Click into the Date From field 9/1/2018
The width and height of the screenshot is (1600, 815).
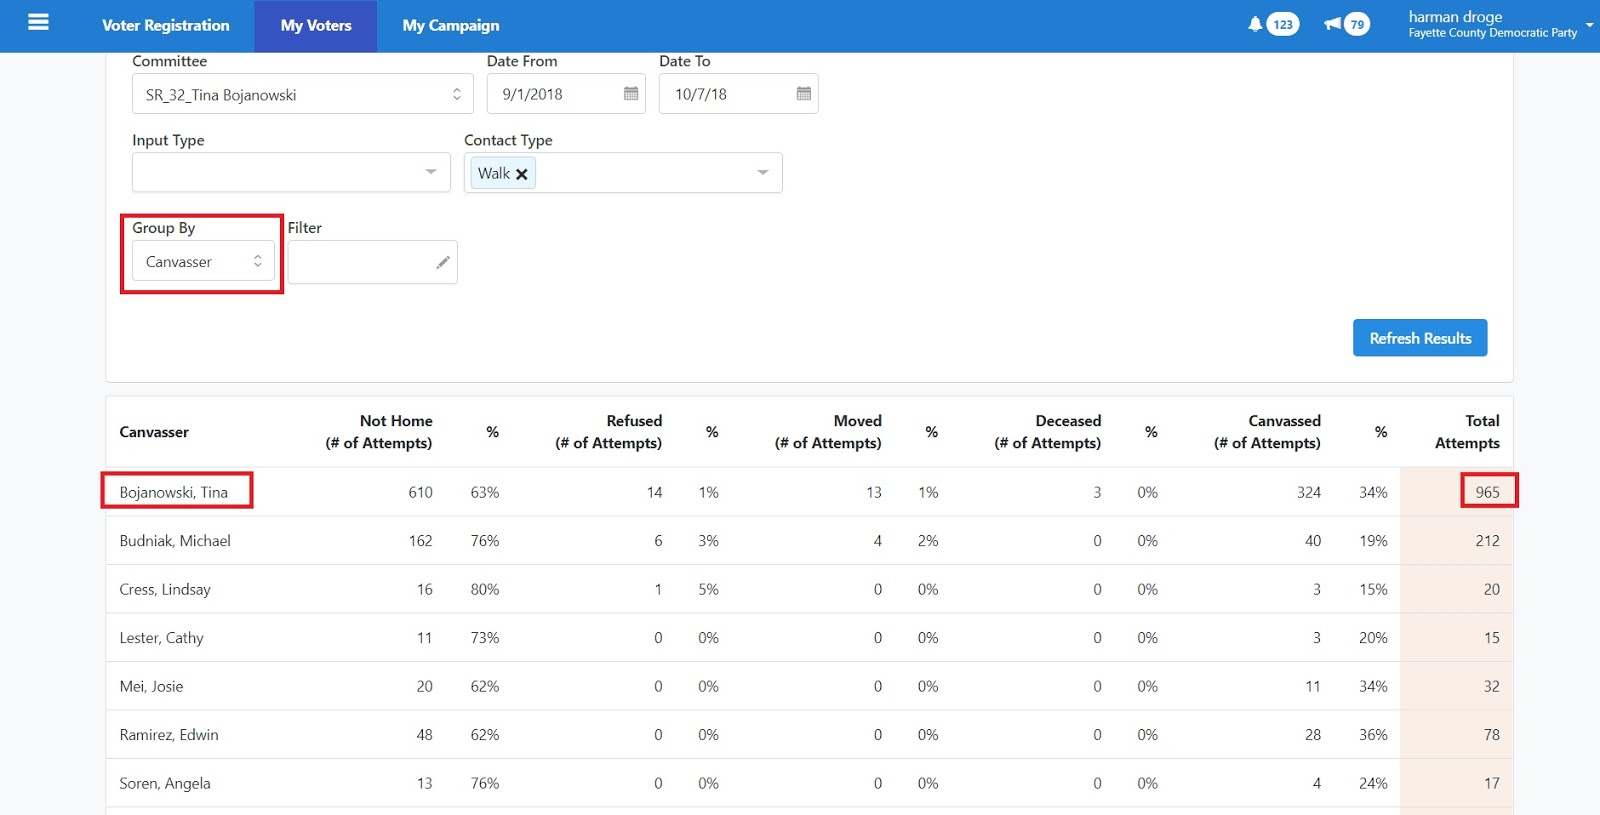tap(566, 93)
